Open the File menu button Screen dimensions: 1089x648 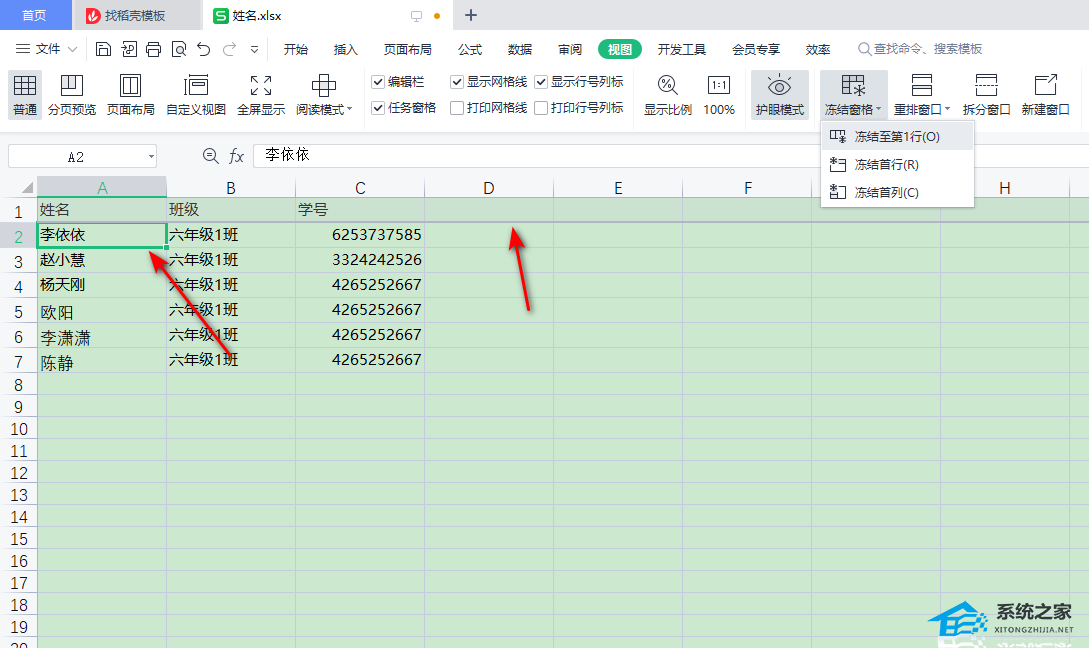tap(47, 49)
